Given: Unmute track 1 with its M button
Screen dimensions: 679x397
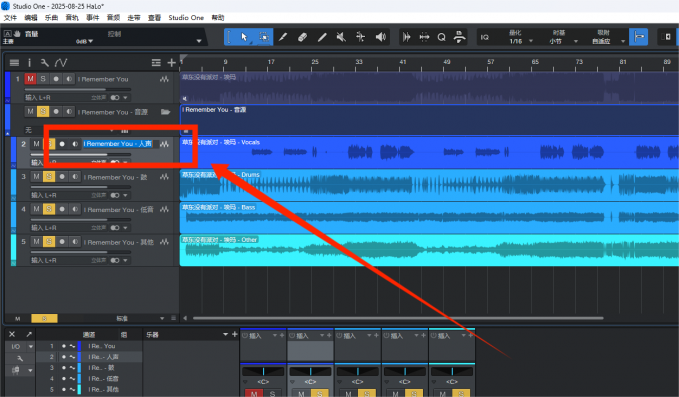Looking at the screenshot, I should pos(30,79).
